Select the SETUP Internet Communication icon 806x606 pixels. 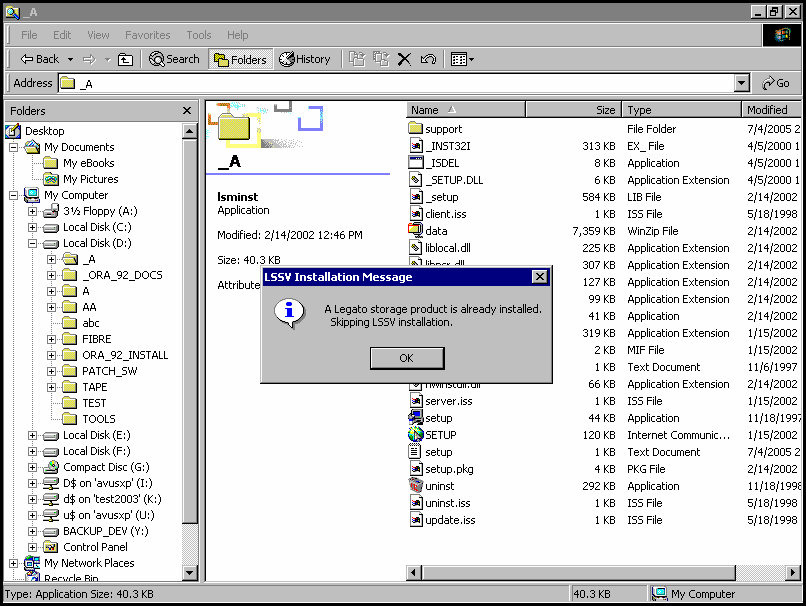(x=415, y=435)
